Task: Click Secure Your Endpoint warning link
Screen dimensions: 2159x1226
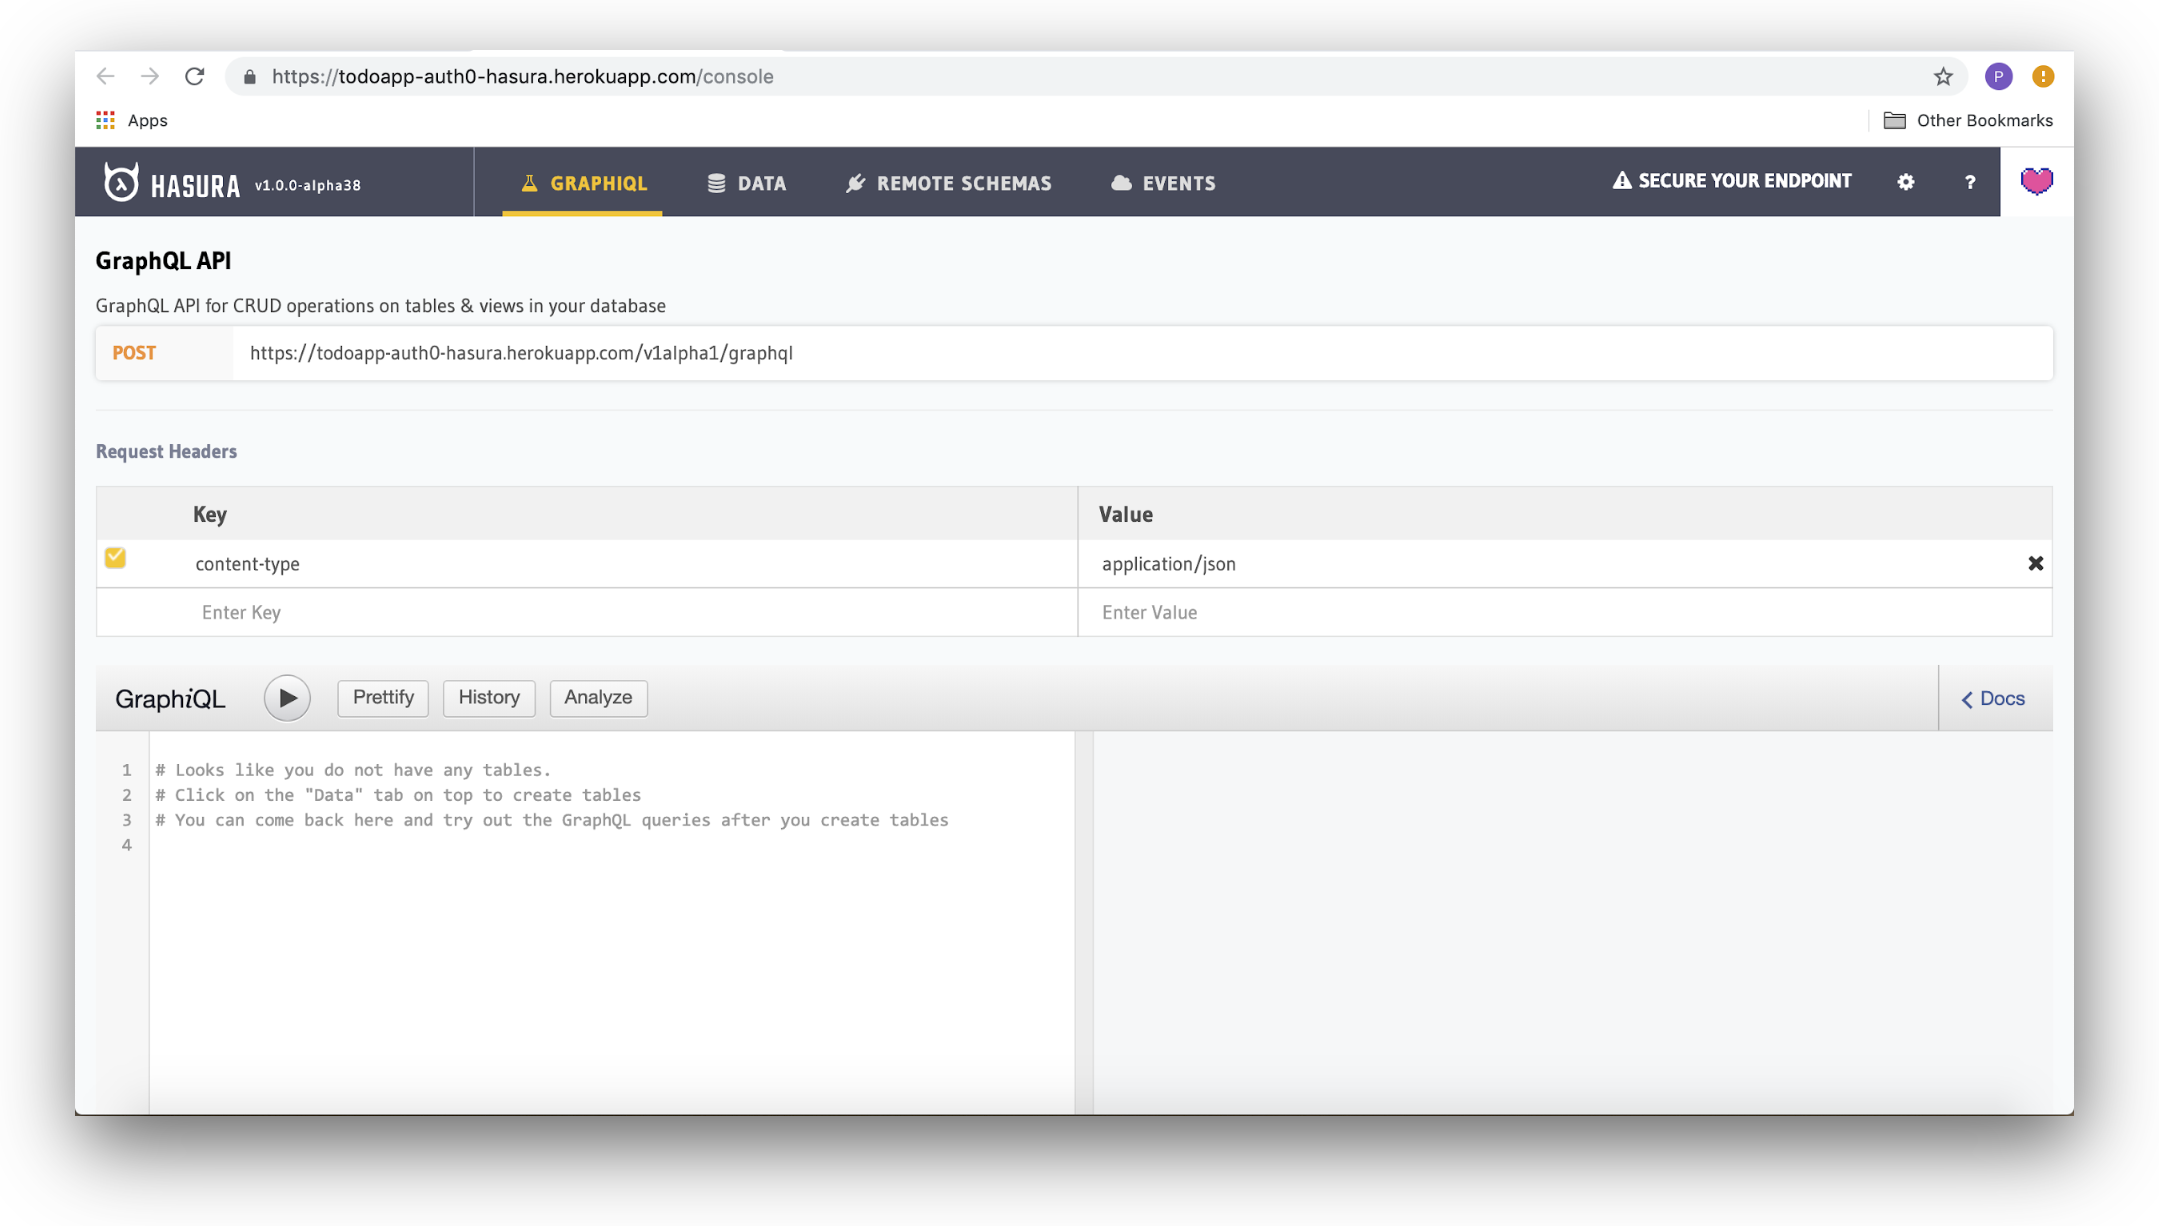Action: click(1732, 181)
